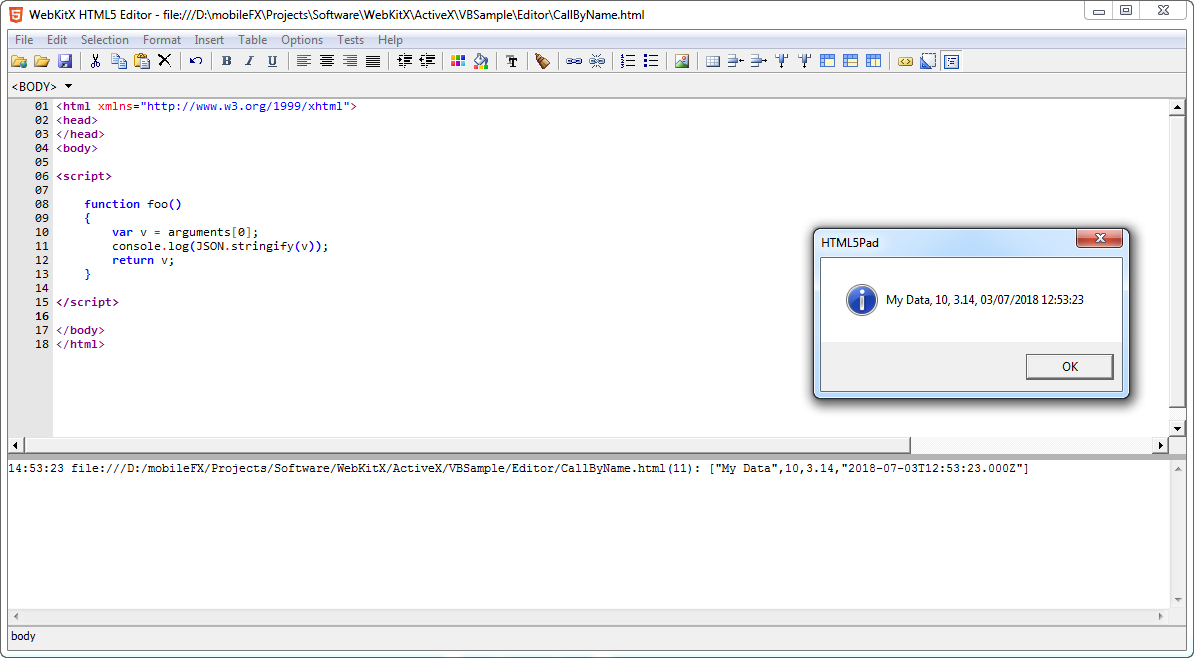Open the Format menu
Viewport: 1194px width, 658px height.
(162, 40)
